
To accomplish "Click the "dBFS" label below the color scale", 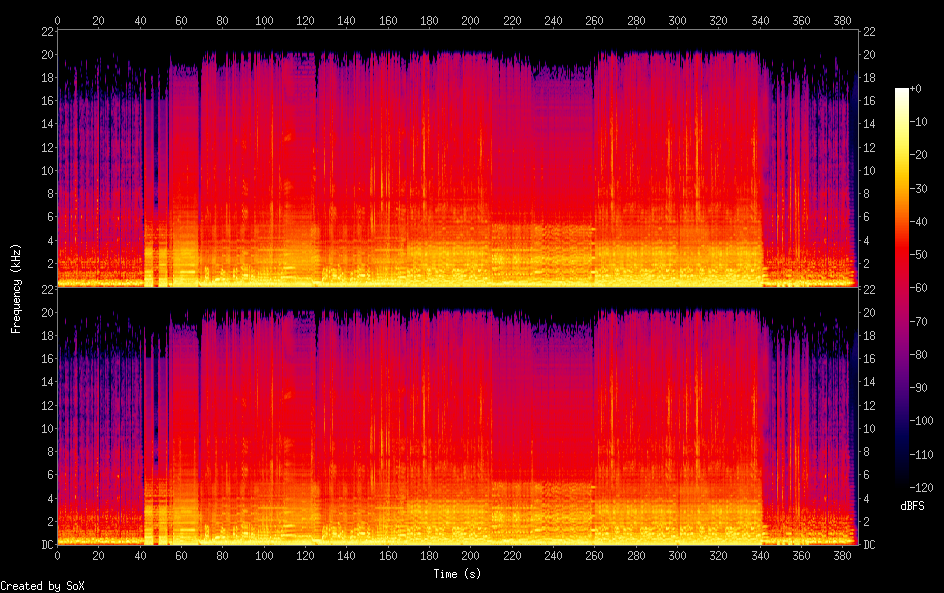I will pyautogui.click(x=911, y=506).
